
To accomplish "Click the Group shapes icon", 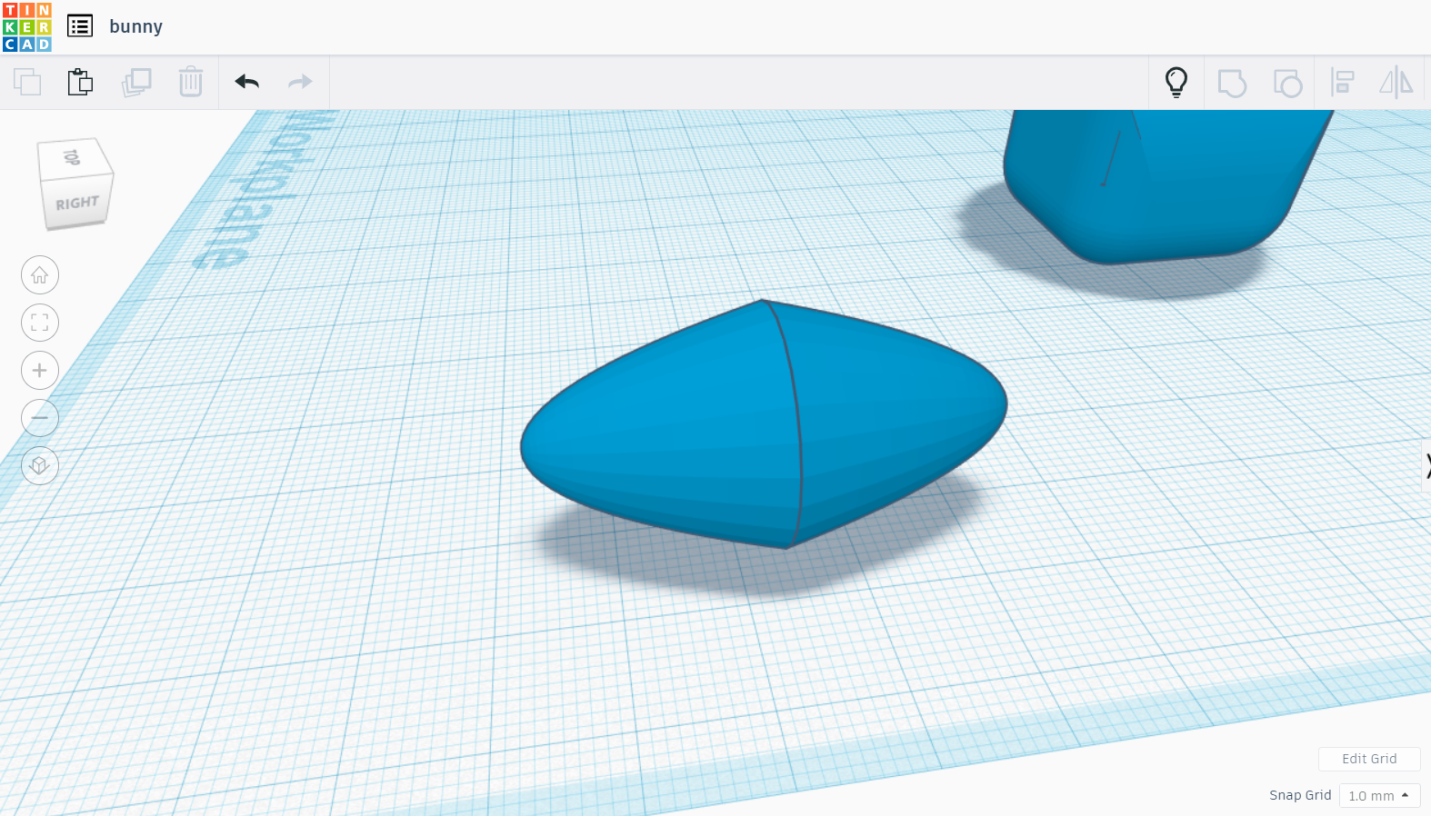I will pyautogui.click(x=1232, y=82).
